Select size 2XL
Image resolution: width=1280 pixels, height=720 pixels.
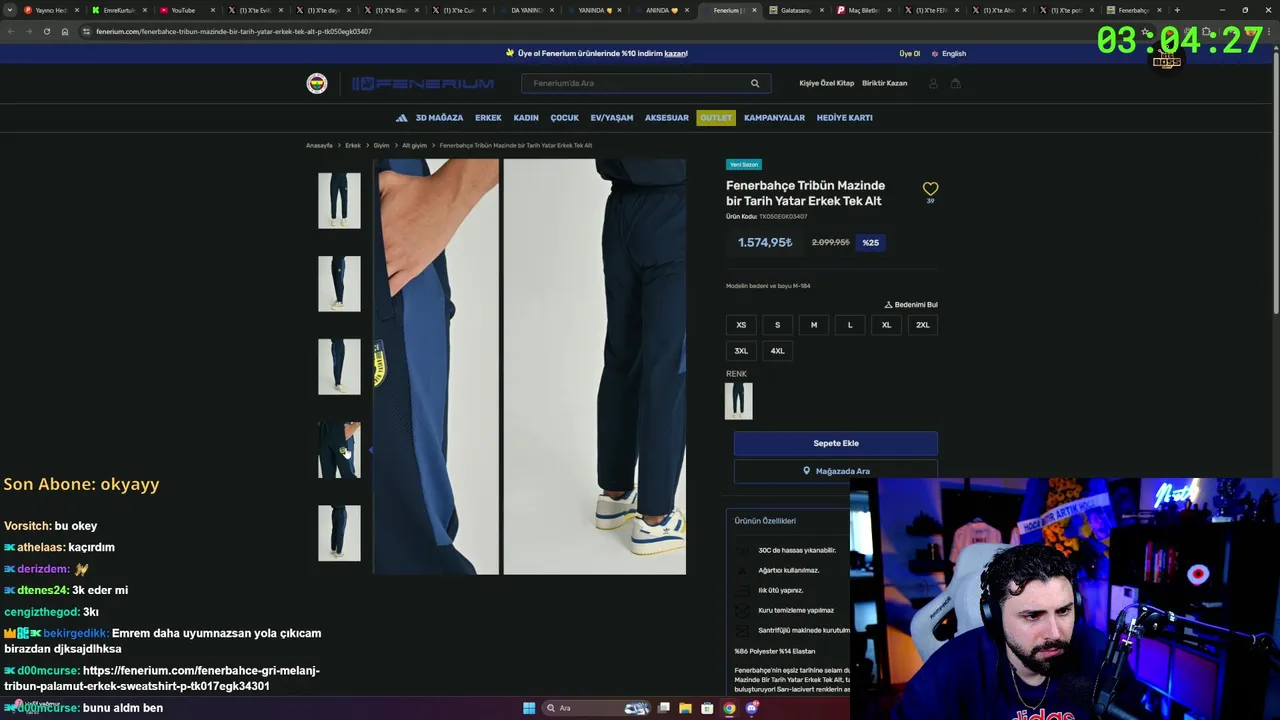[x=923, y=325]
